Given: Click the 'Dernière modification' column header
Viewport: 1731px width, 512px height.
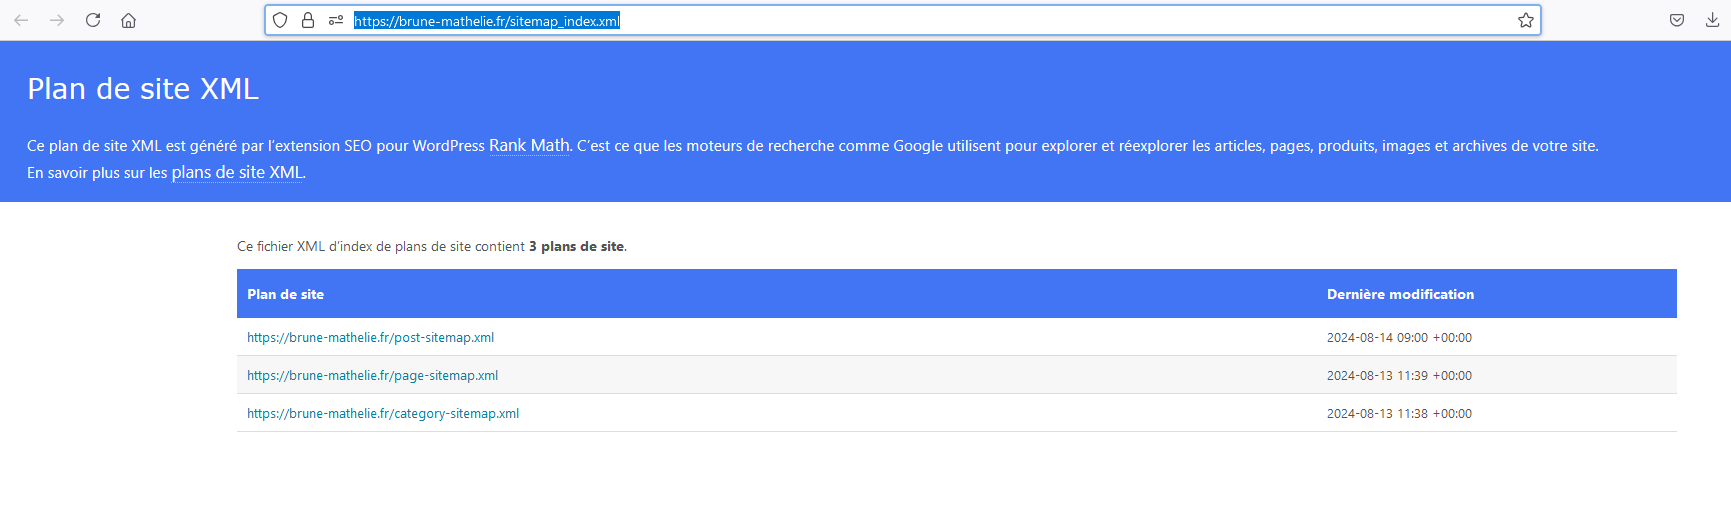Looking at the screenshot, I should 1400,294.
